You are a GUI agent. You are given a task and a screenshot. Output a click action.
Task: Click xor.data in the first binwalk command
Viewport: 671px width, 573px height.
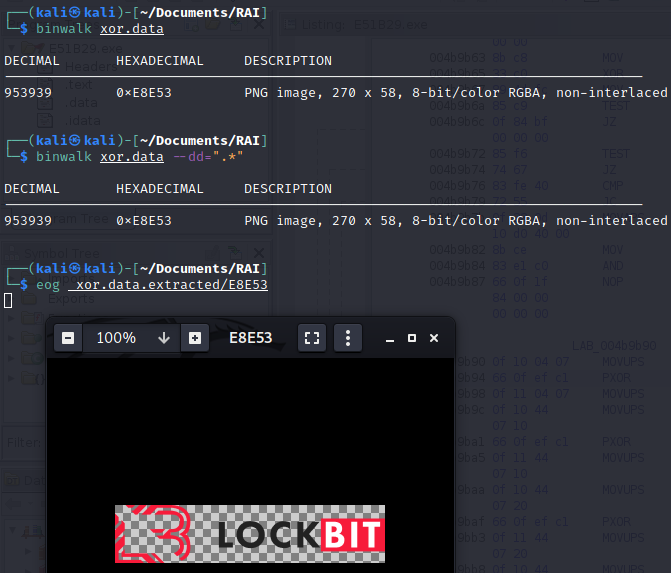(x=132, y=29)
